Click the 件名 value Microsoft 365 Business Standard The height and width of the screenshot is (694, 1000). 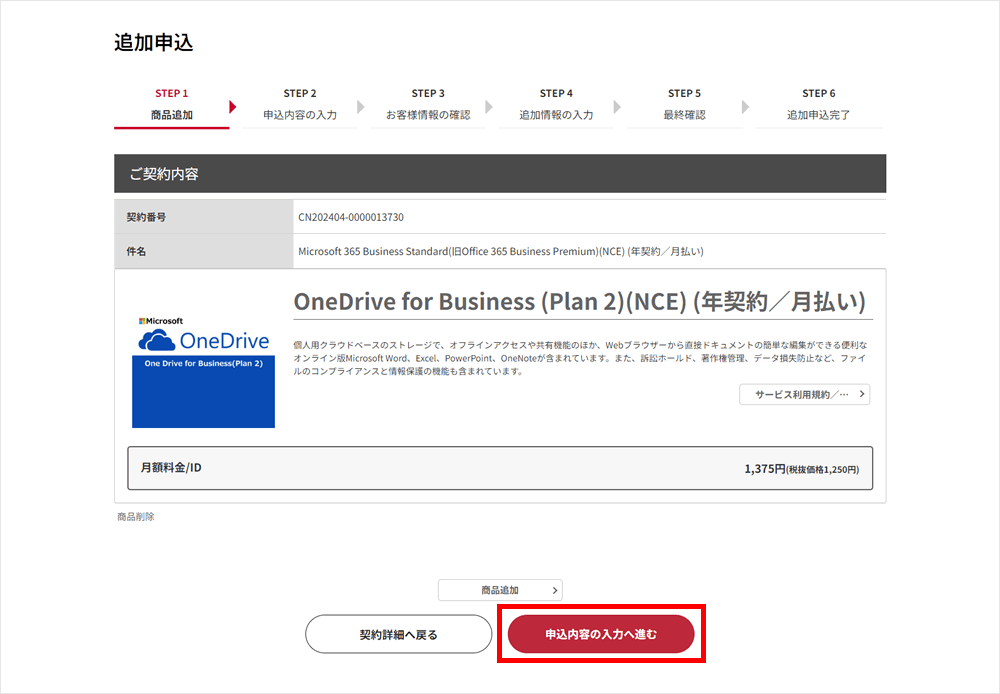coord(501,251)
